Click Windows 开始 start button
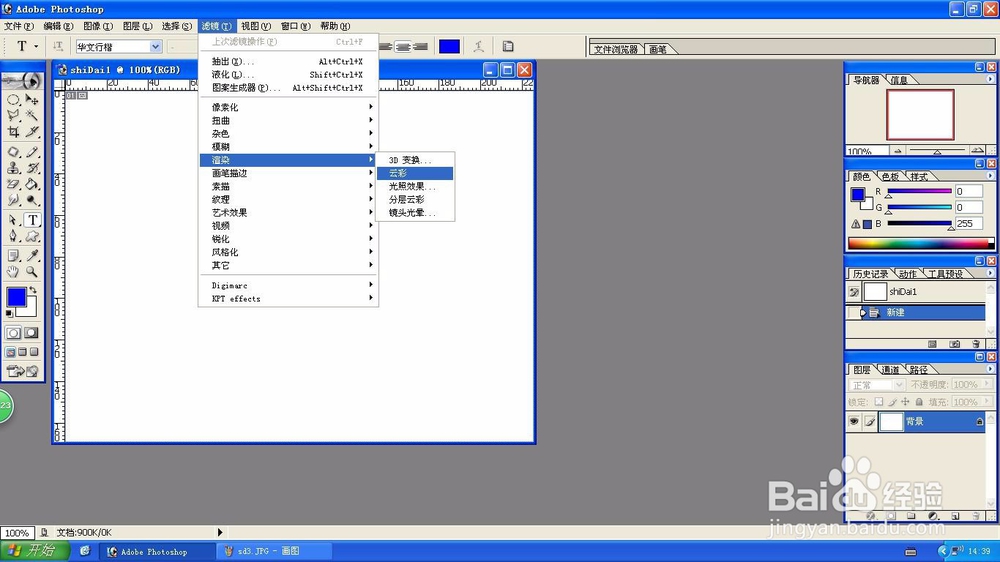The image size is (1000, 562). (33, 551)
